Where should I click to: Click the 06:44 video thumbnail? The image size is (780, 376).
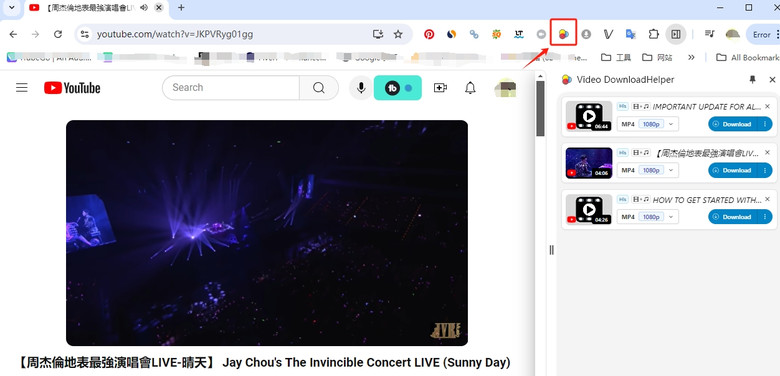[589, 116]
